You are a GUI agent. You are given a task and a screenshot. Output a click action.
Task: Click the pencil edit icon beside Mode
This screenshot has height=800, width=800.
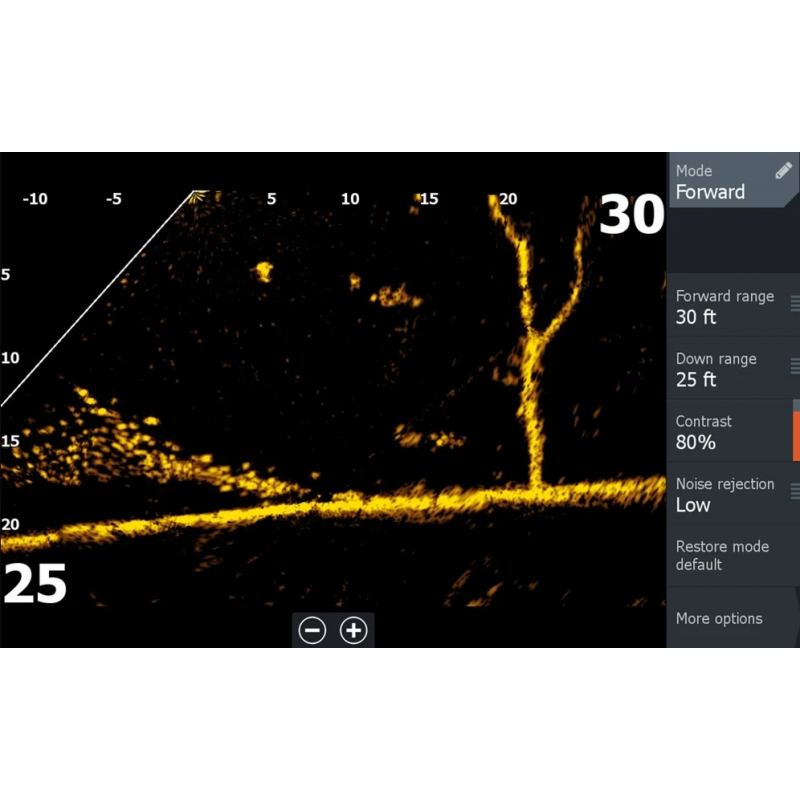coord(783,170)
